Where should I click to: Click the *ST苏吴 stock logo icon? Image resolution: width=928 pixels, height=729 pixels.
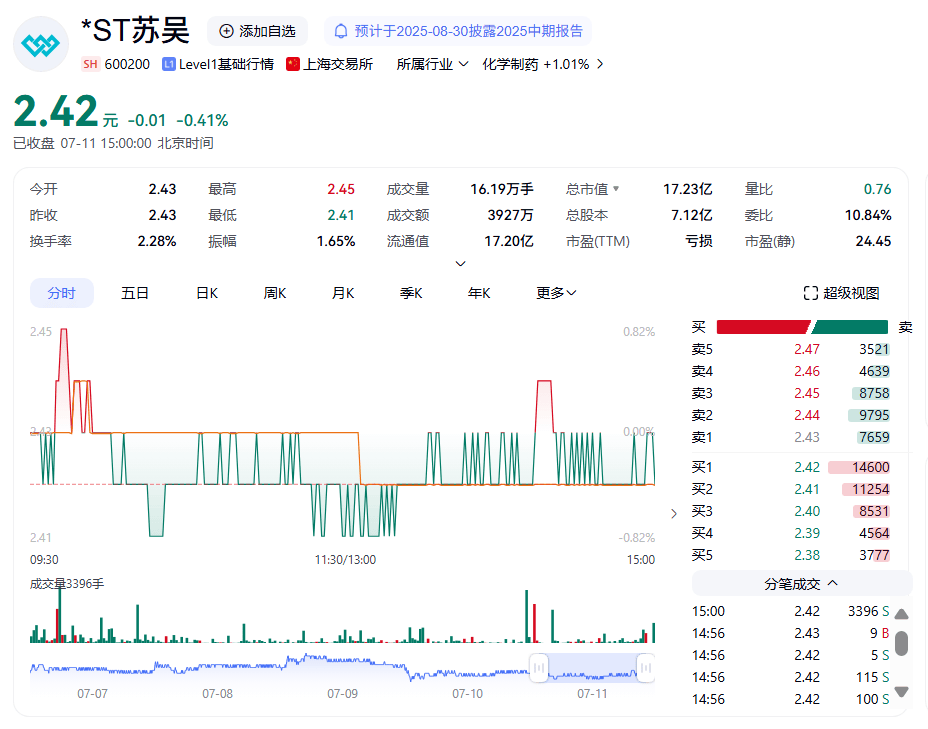point(41,45)
